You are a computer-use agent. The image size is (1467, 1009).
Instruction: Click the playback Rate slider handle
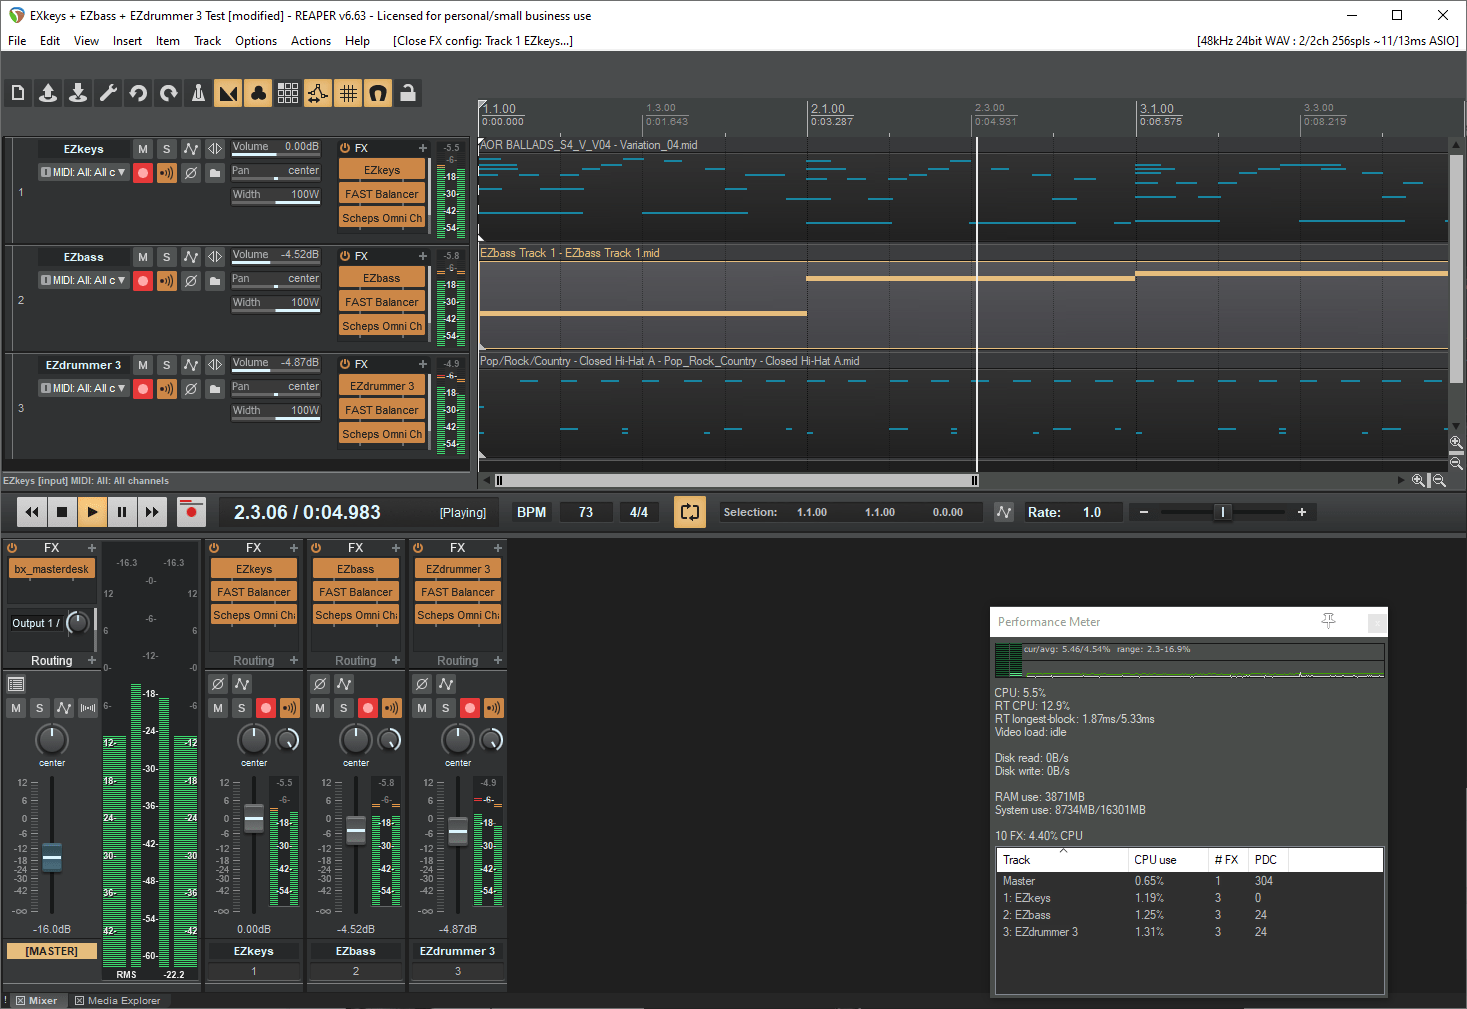coord(1222,512)
